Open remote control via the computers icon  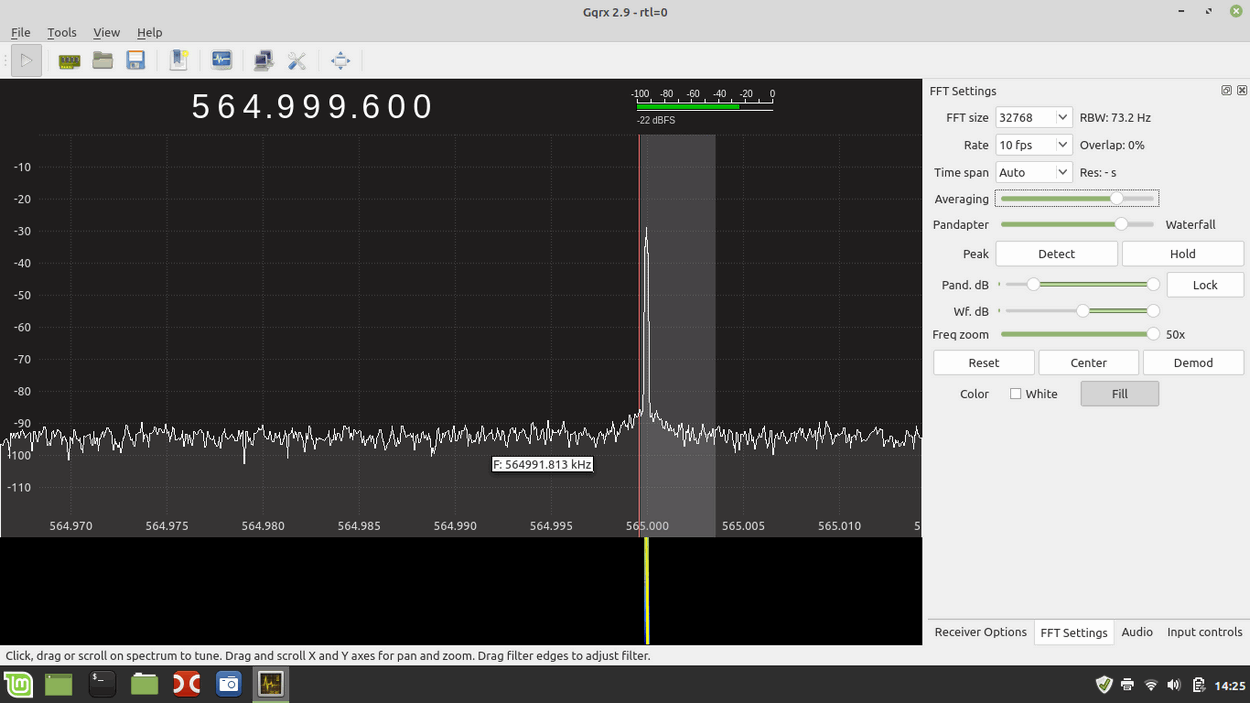(263, 60)
